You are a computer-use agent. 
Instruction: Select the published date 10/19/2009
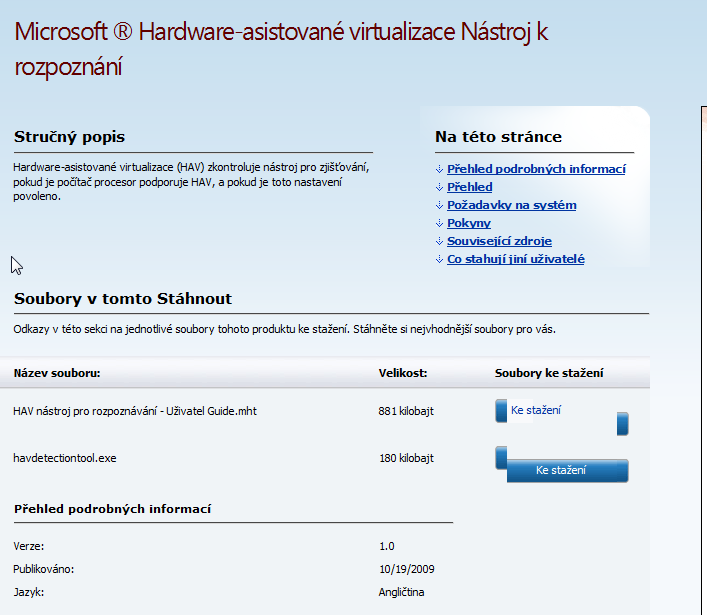pyautogui.click(x=407, y=569)
